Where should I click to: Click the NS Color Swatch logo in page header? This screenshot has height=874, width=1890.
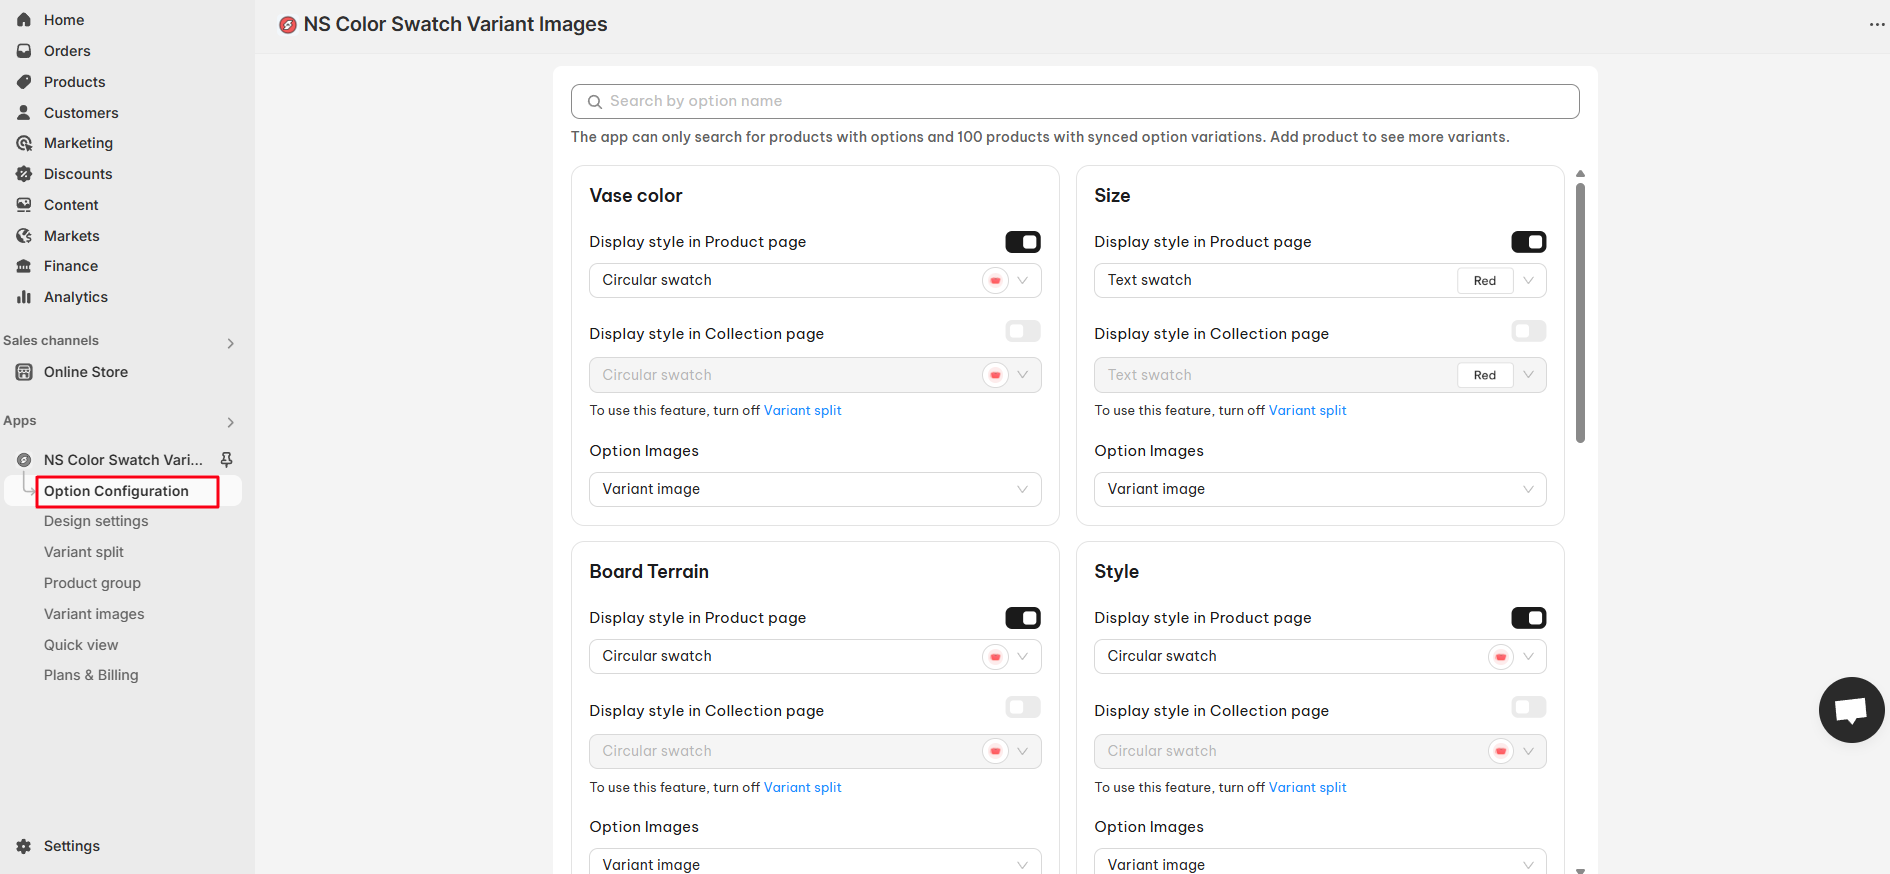(x=288, y=25)
